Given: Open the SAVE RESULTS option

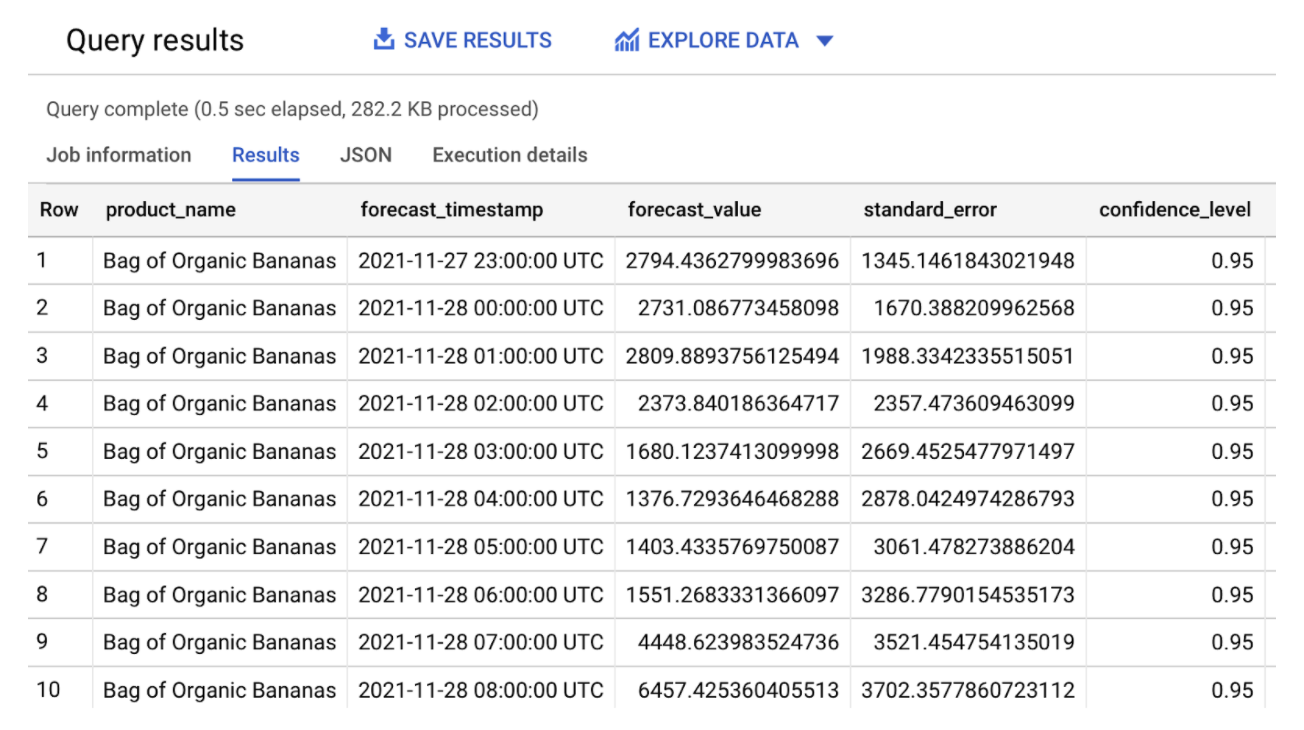Looking at the screenshot, I should (463, 40).
